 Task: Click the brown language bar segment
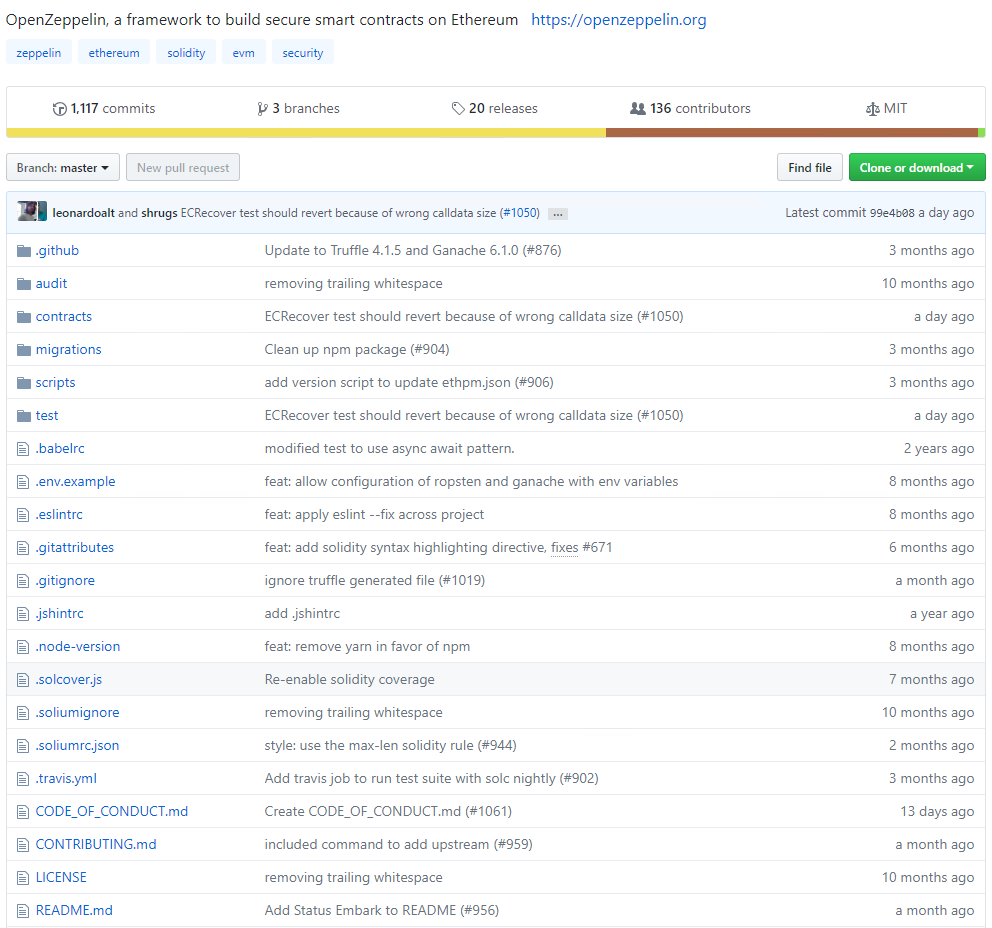(792, 133)
